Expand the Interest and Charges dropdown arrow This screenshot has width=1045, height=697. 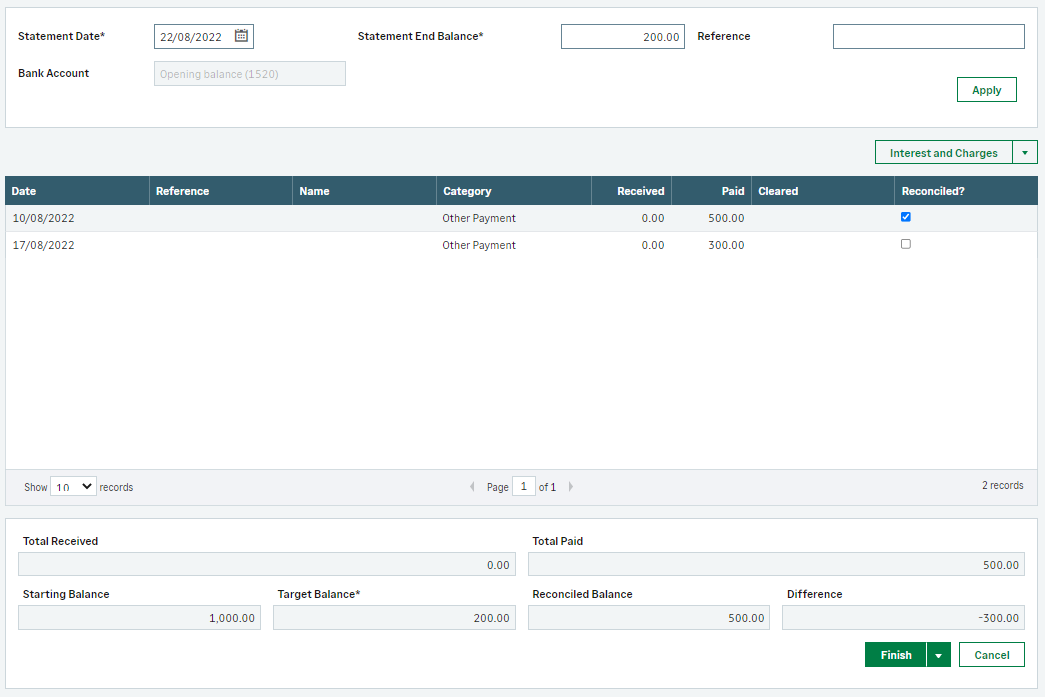(1024, 153)
